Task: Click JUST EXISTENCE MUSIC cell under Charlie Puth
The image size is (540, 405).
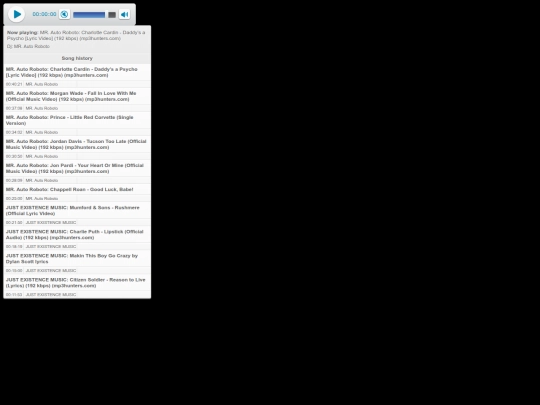Action: (x=50, y=247)
